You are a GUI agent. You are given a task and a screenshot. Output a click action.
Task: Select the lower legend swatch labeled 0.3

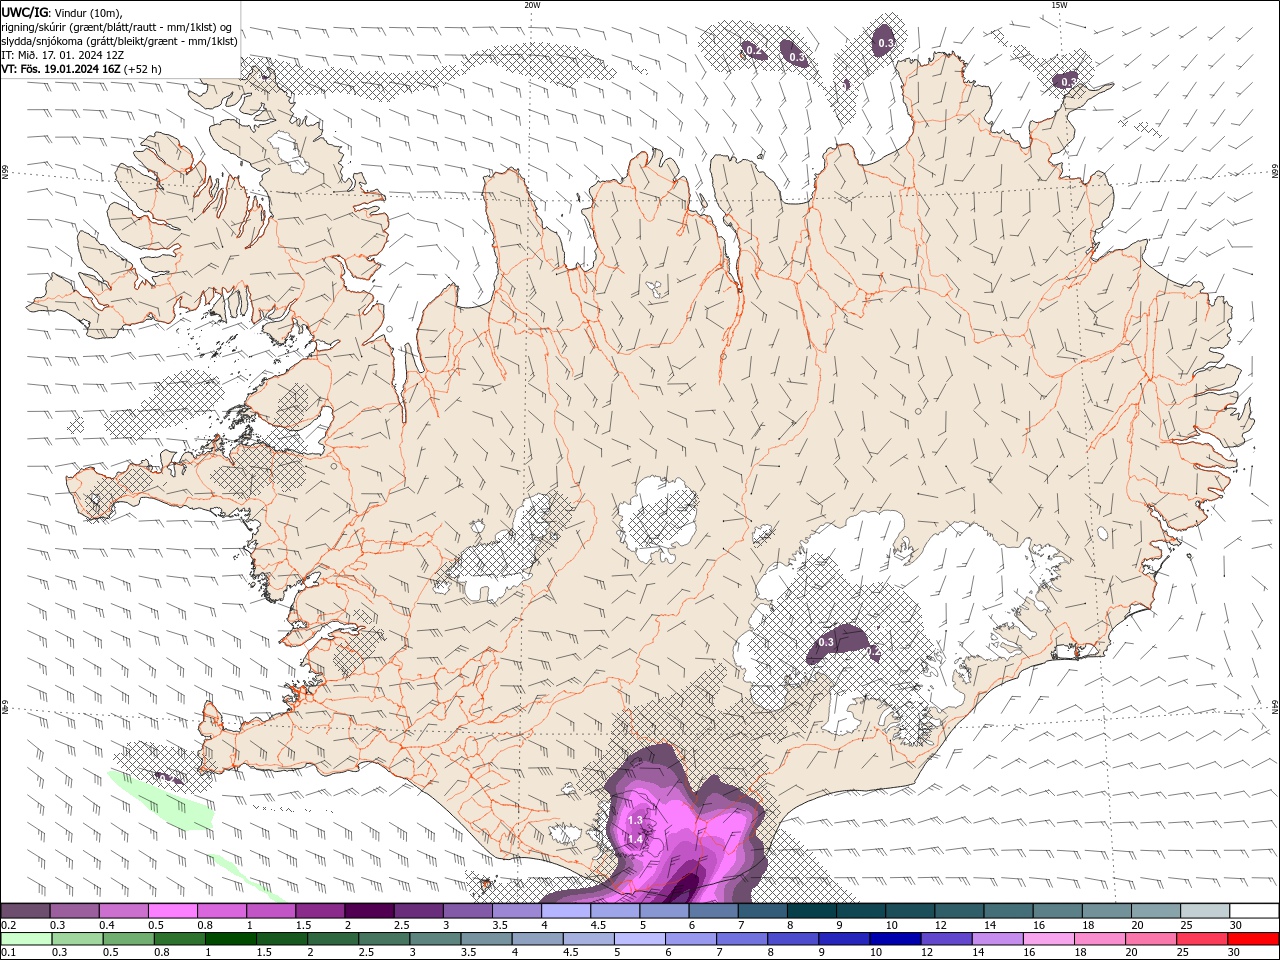[77, 939]
